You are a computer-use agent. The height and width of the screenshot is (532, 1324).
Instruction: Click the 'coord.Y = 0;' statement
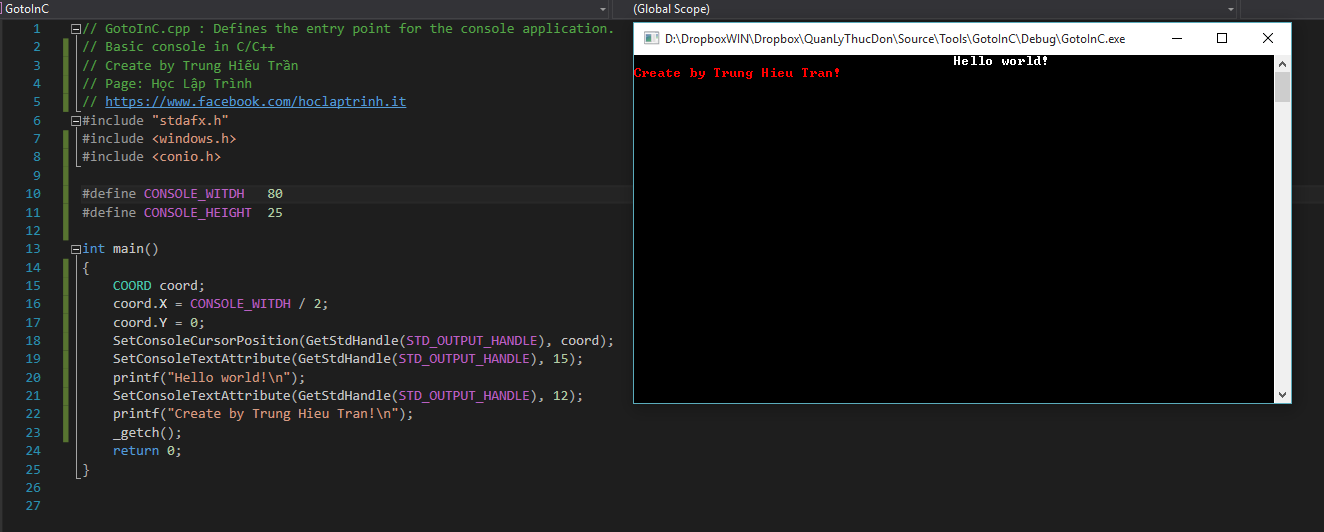(x=159, y=323)
